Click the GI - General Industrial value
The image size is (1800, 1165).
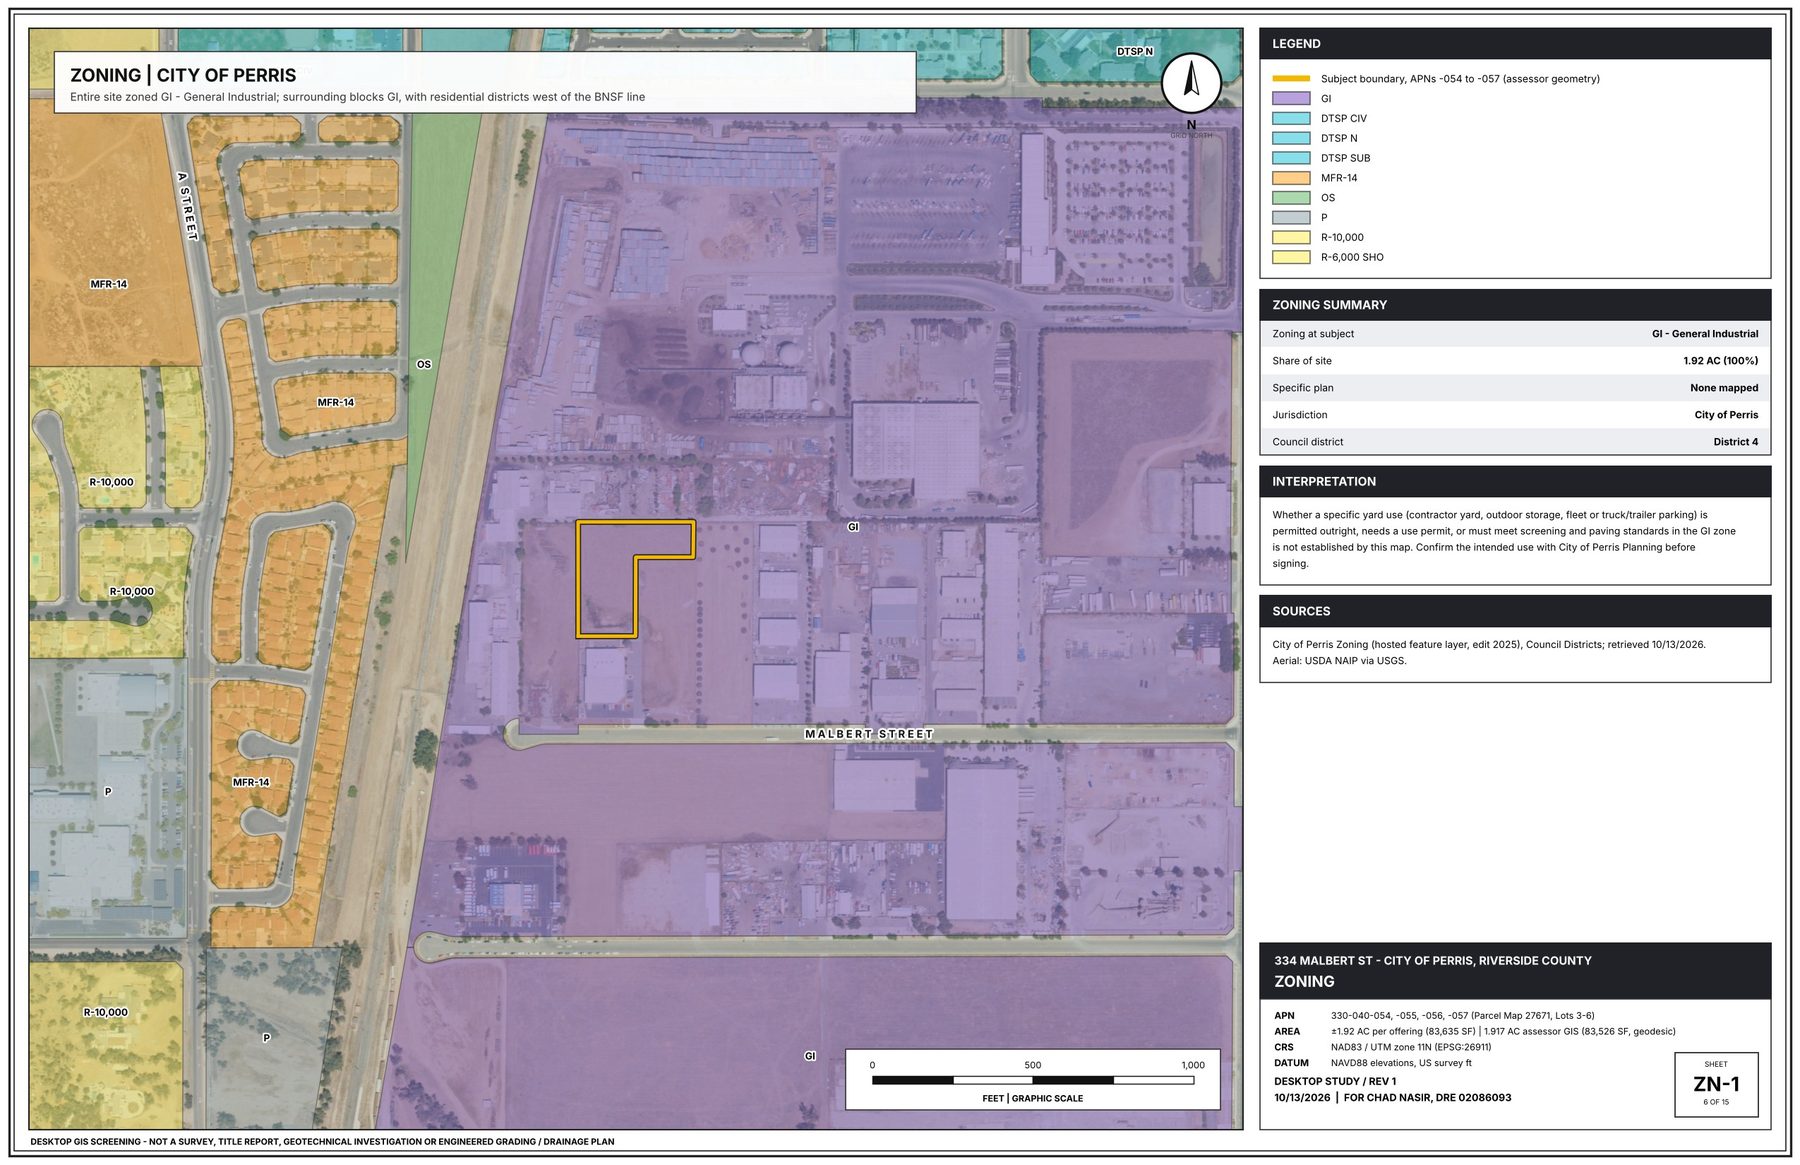[x=1705, y=334]
